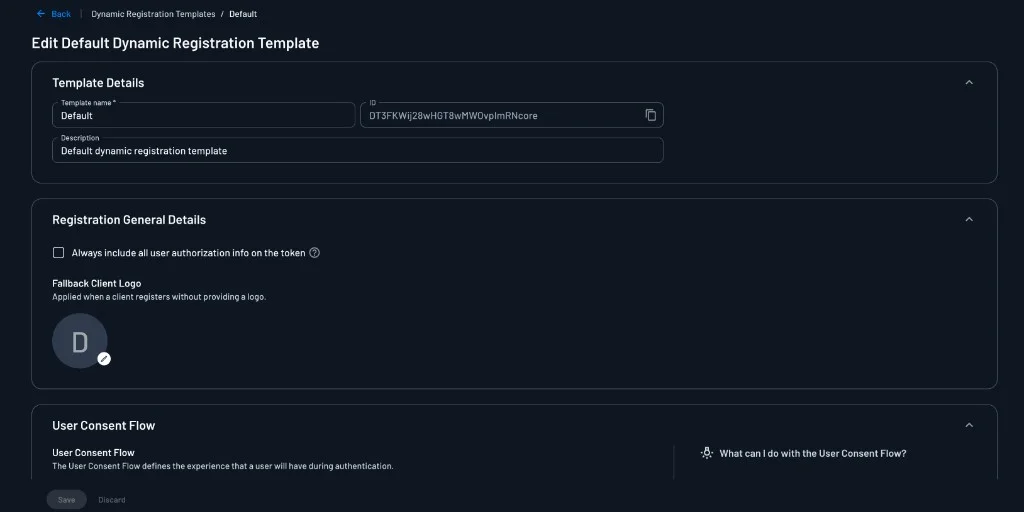Click the Template Details heading
This screenshot has width=1024, height=512.
98,83
